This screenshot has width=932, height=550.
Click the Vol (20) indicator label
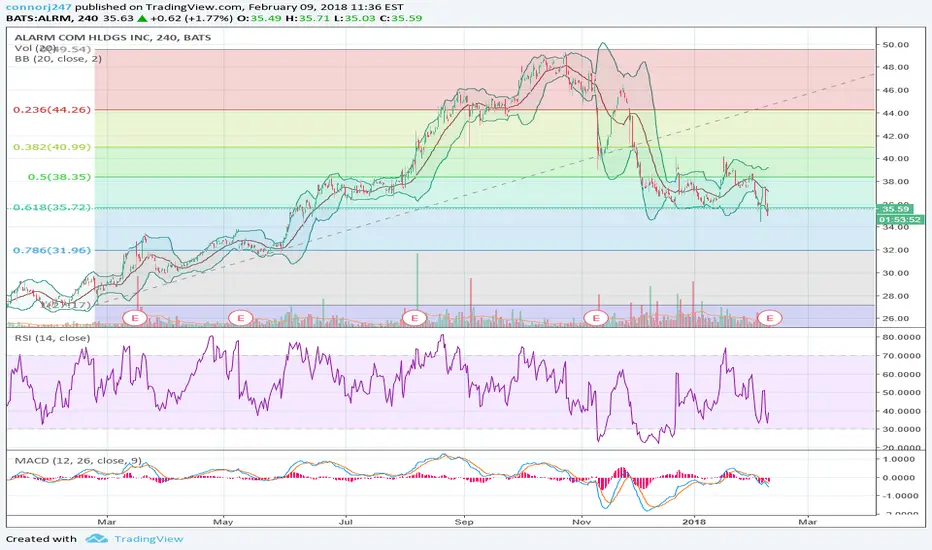tap(36, 48)
